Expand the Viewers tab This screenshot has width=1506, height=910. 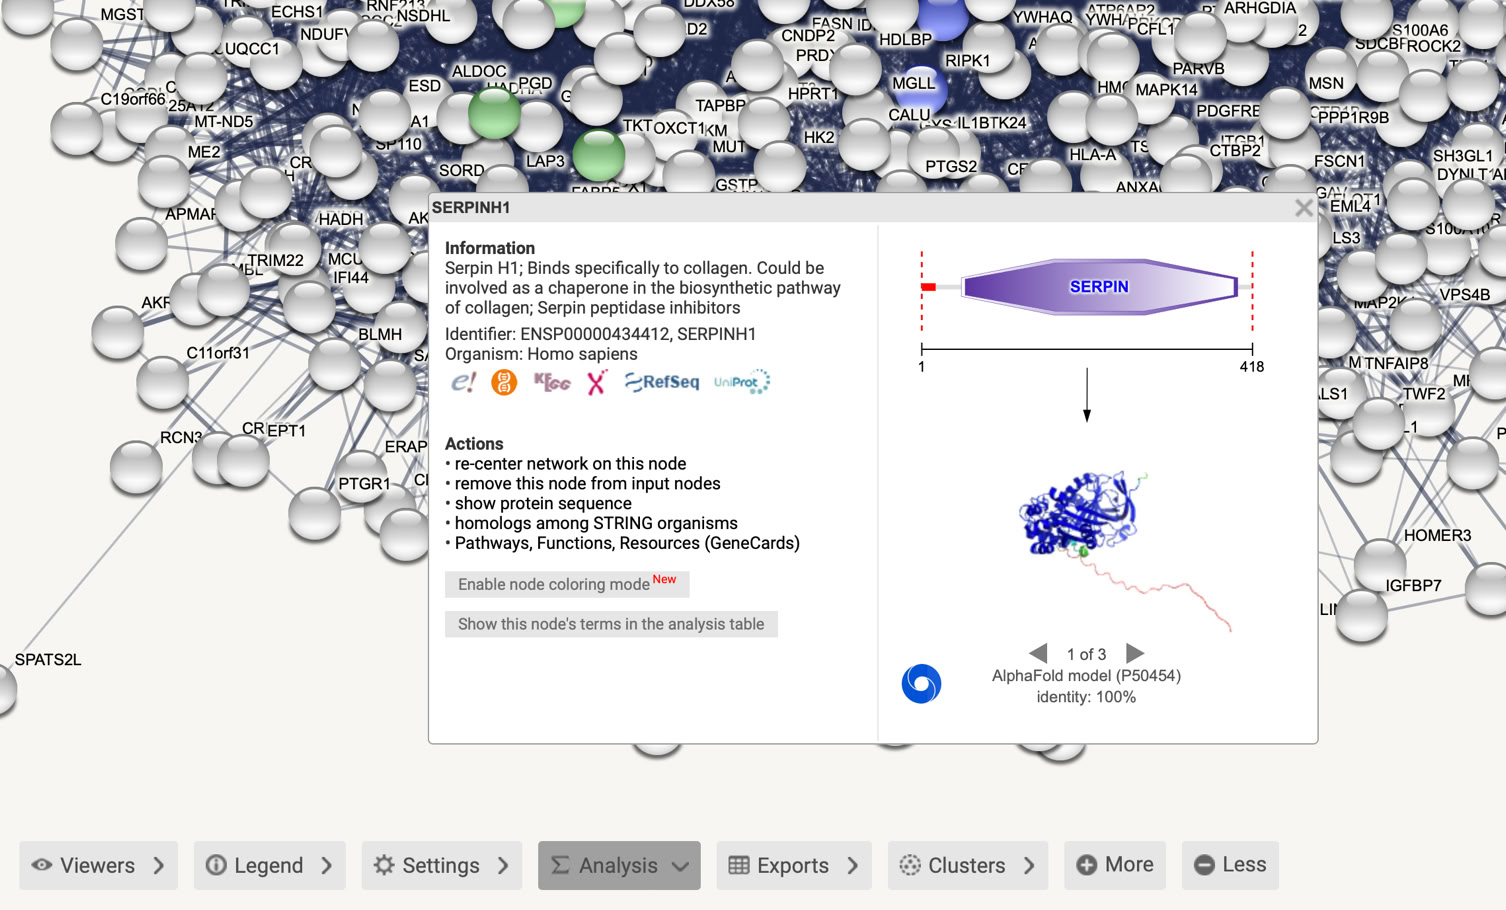[x=98, y=865]
